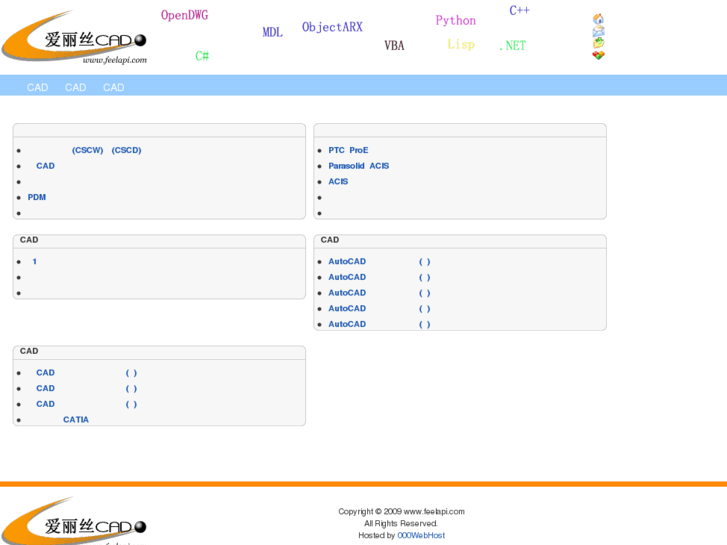Select the ObjectARX tag
The width and height of the screenshot is (727, 545).
click(332, 27)
